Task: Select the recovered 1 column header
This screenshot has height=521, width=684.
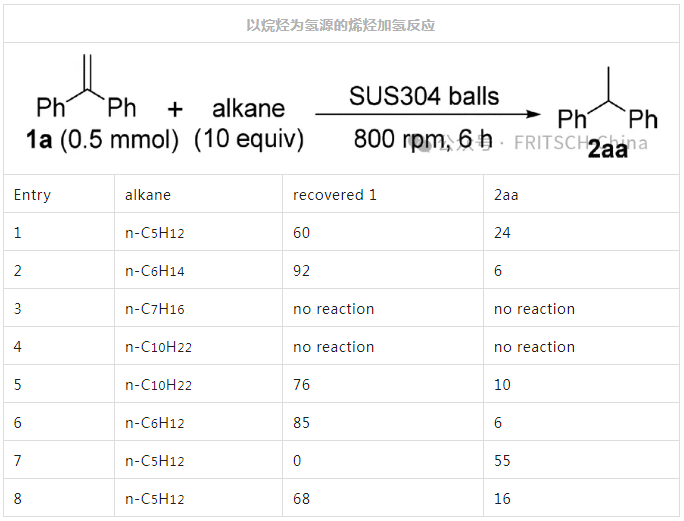Action: (x=334, y=195)
